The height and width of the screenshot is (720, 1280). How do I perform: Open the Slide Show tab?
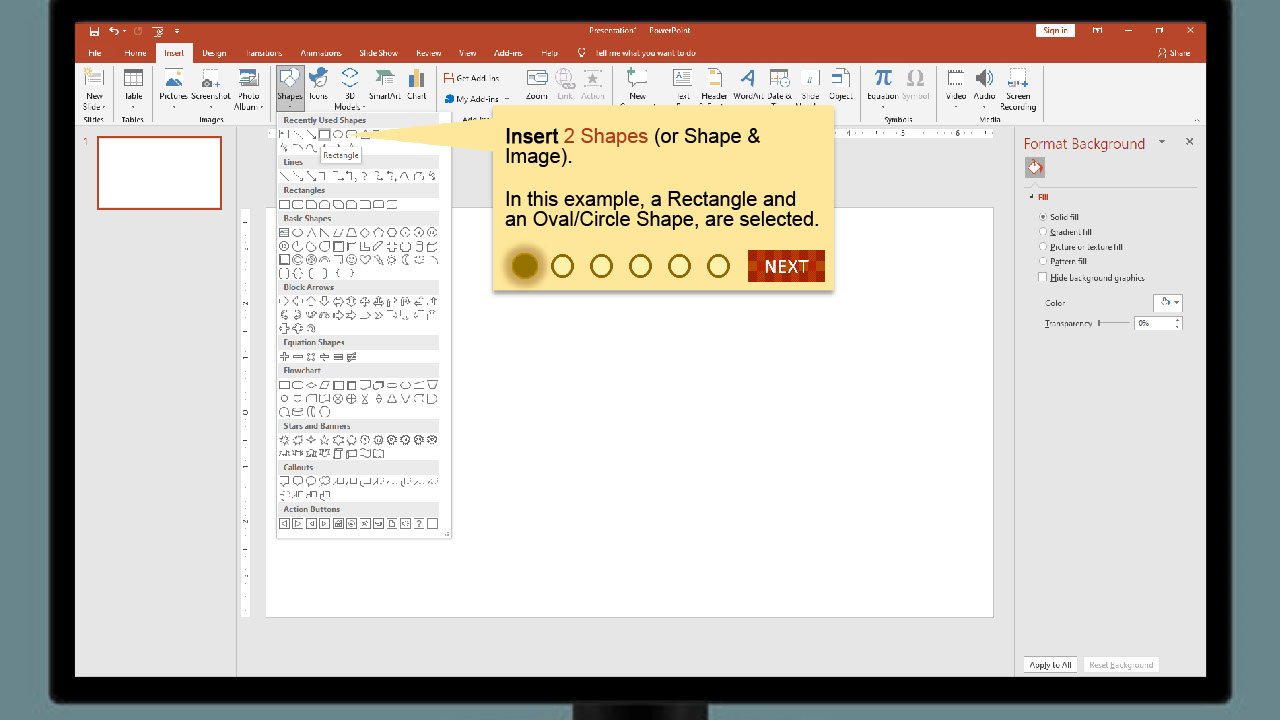378,53
